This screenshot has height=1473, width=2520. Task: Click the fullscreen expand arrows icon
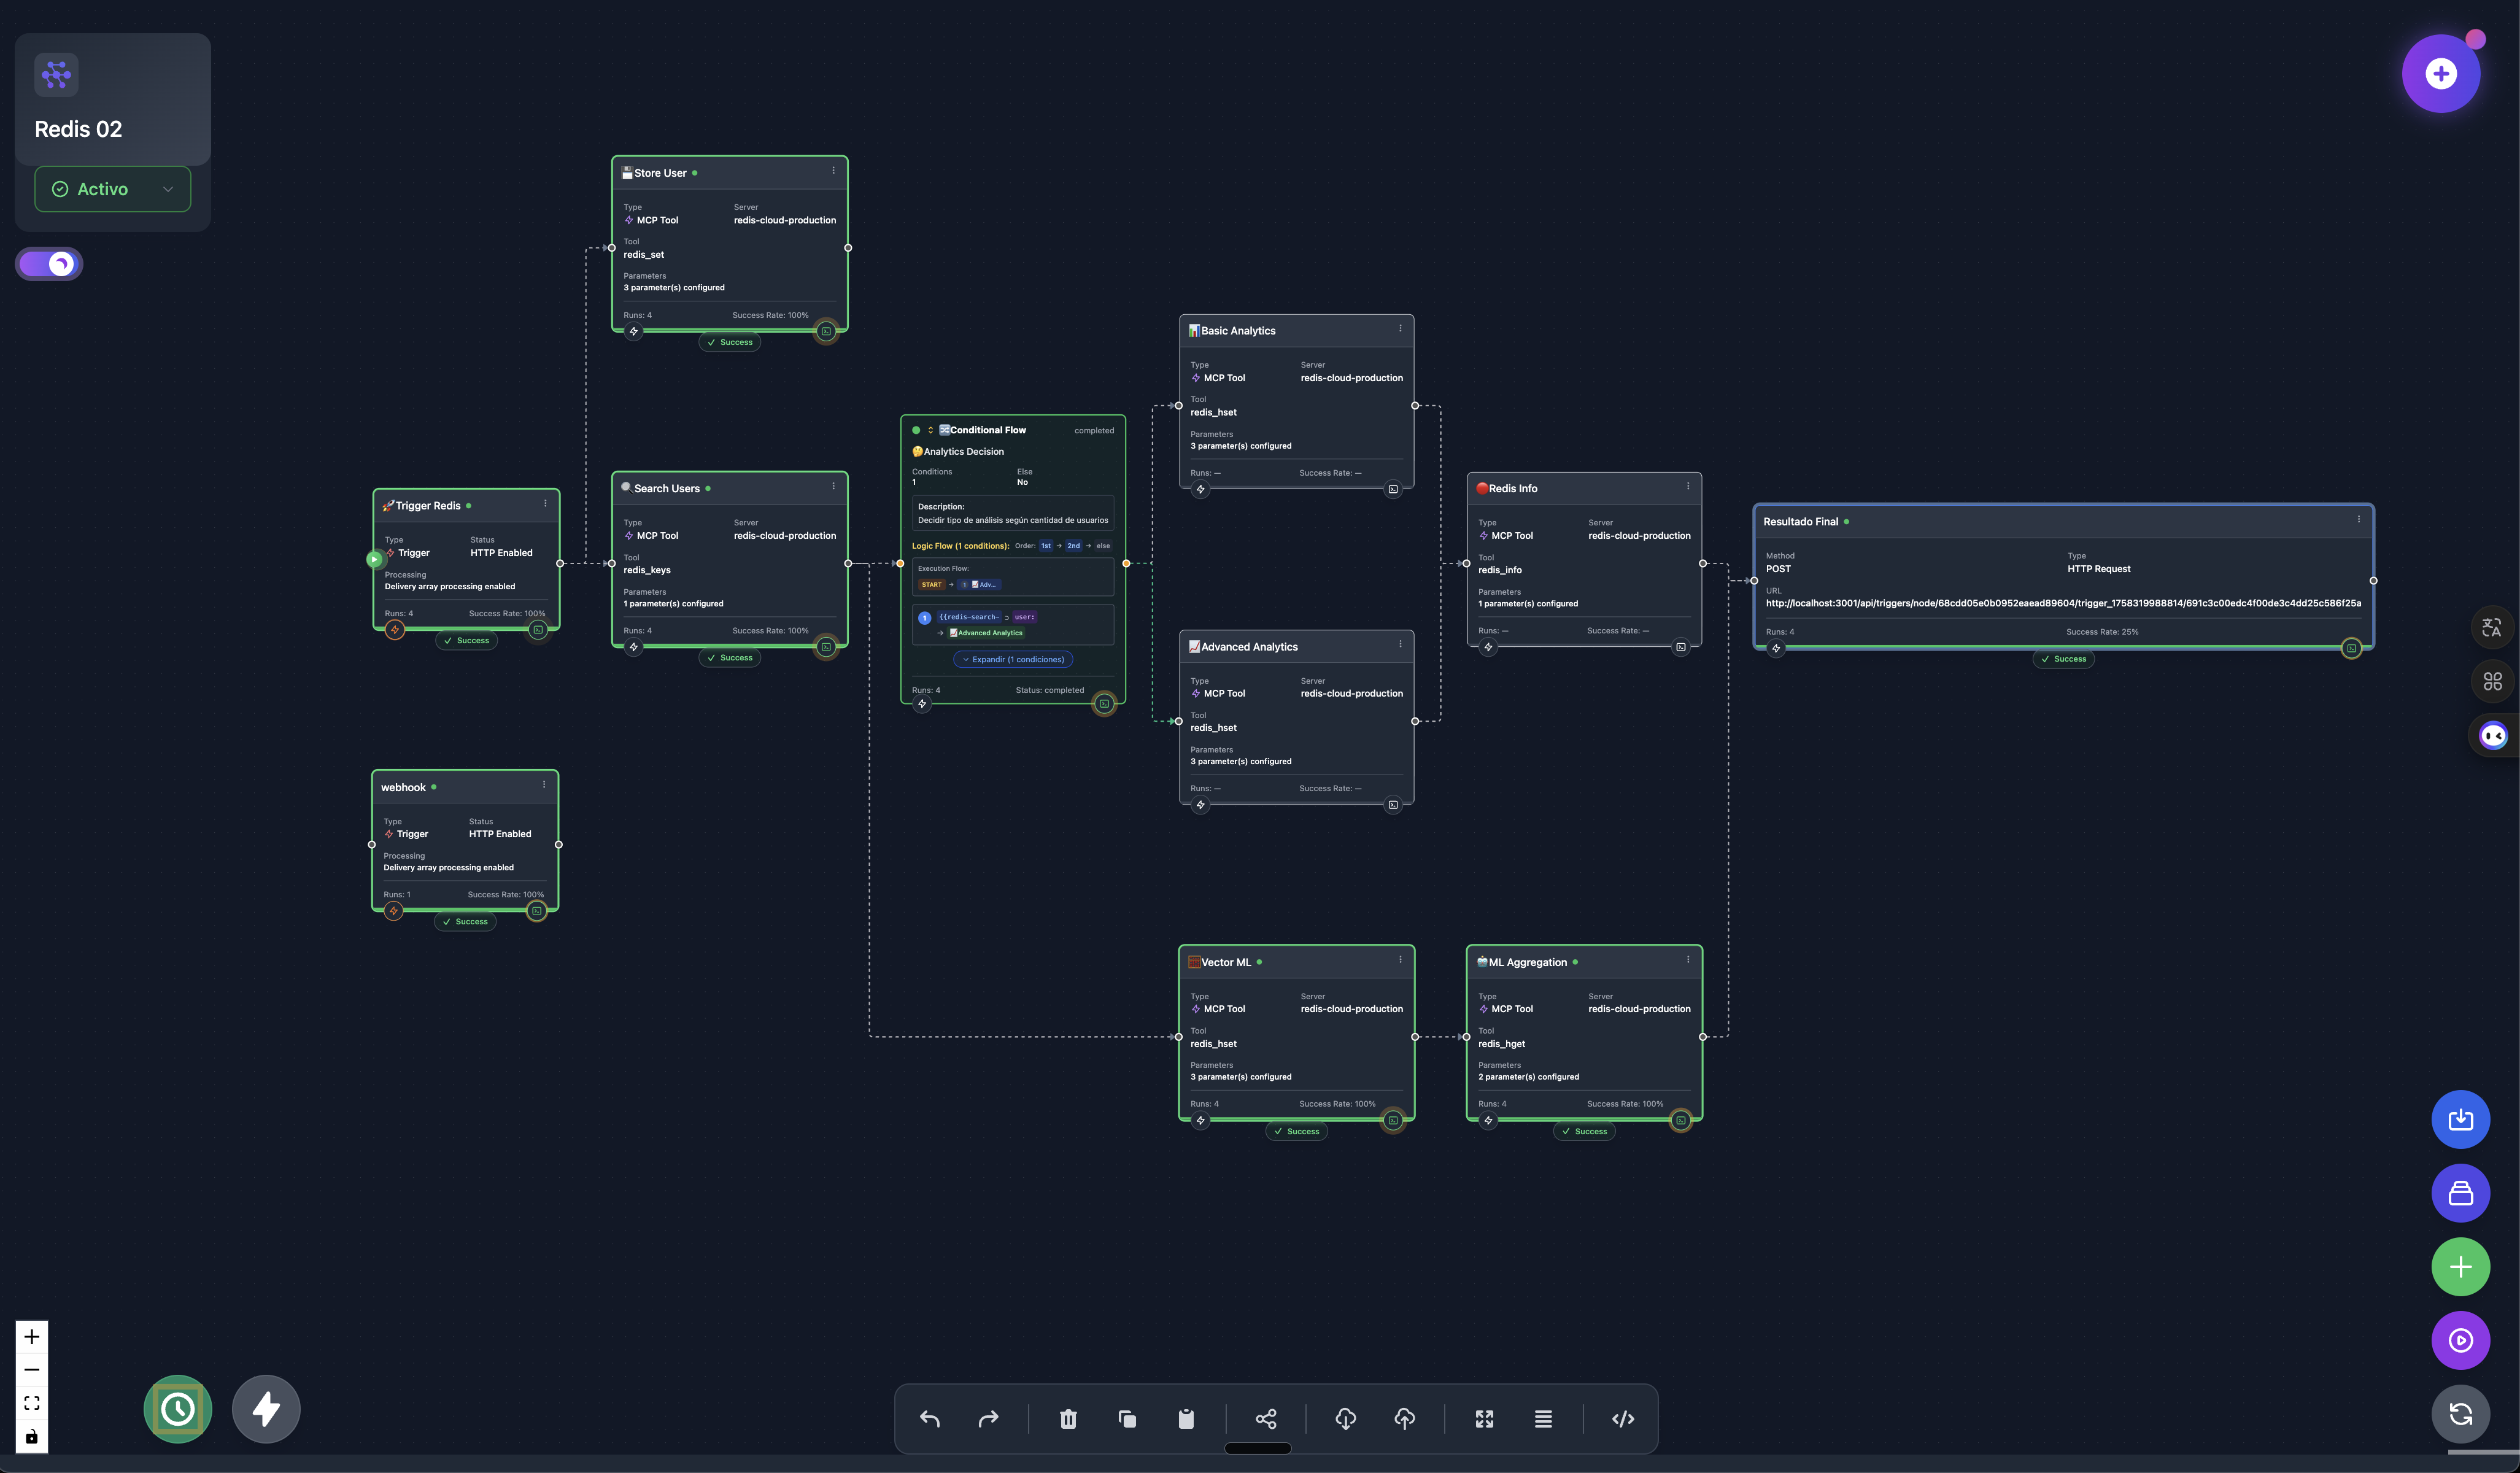coord(1484,1418)
